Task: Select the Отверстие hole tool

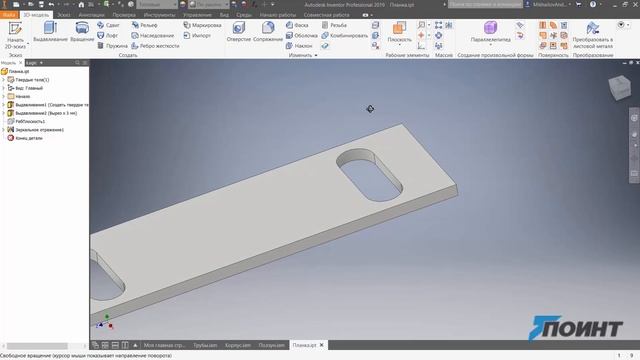Action: (x=238, y=32)
